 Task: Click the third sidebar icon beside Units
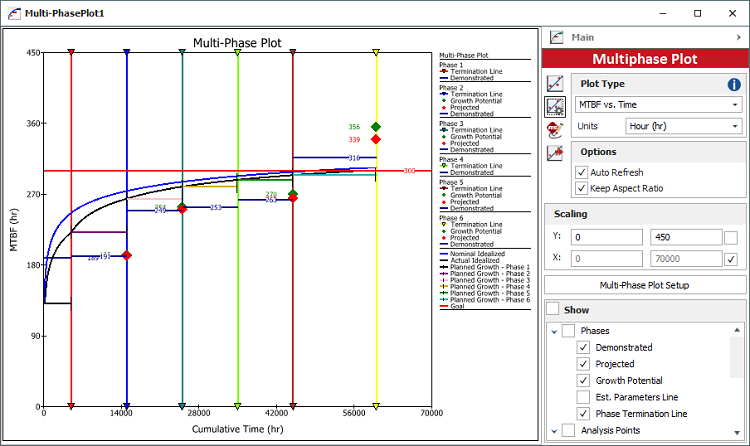pyautogui.click(x=555, y=128)
